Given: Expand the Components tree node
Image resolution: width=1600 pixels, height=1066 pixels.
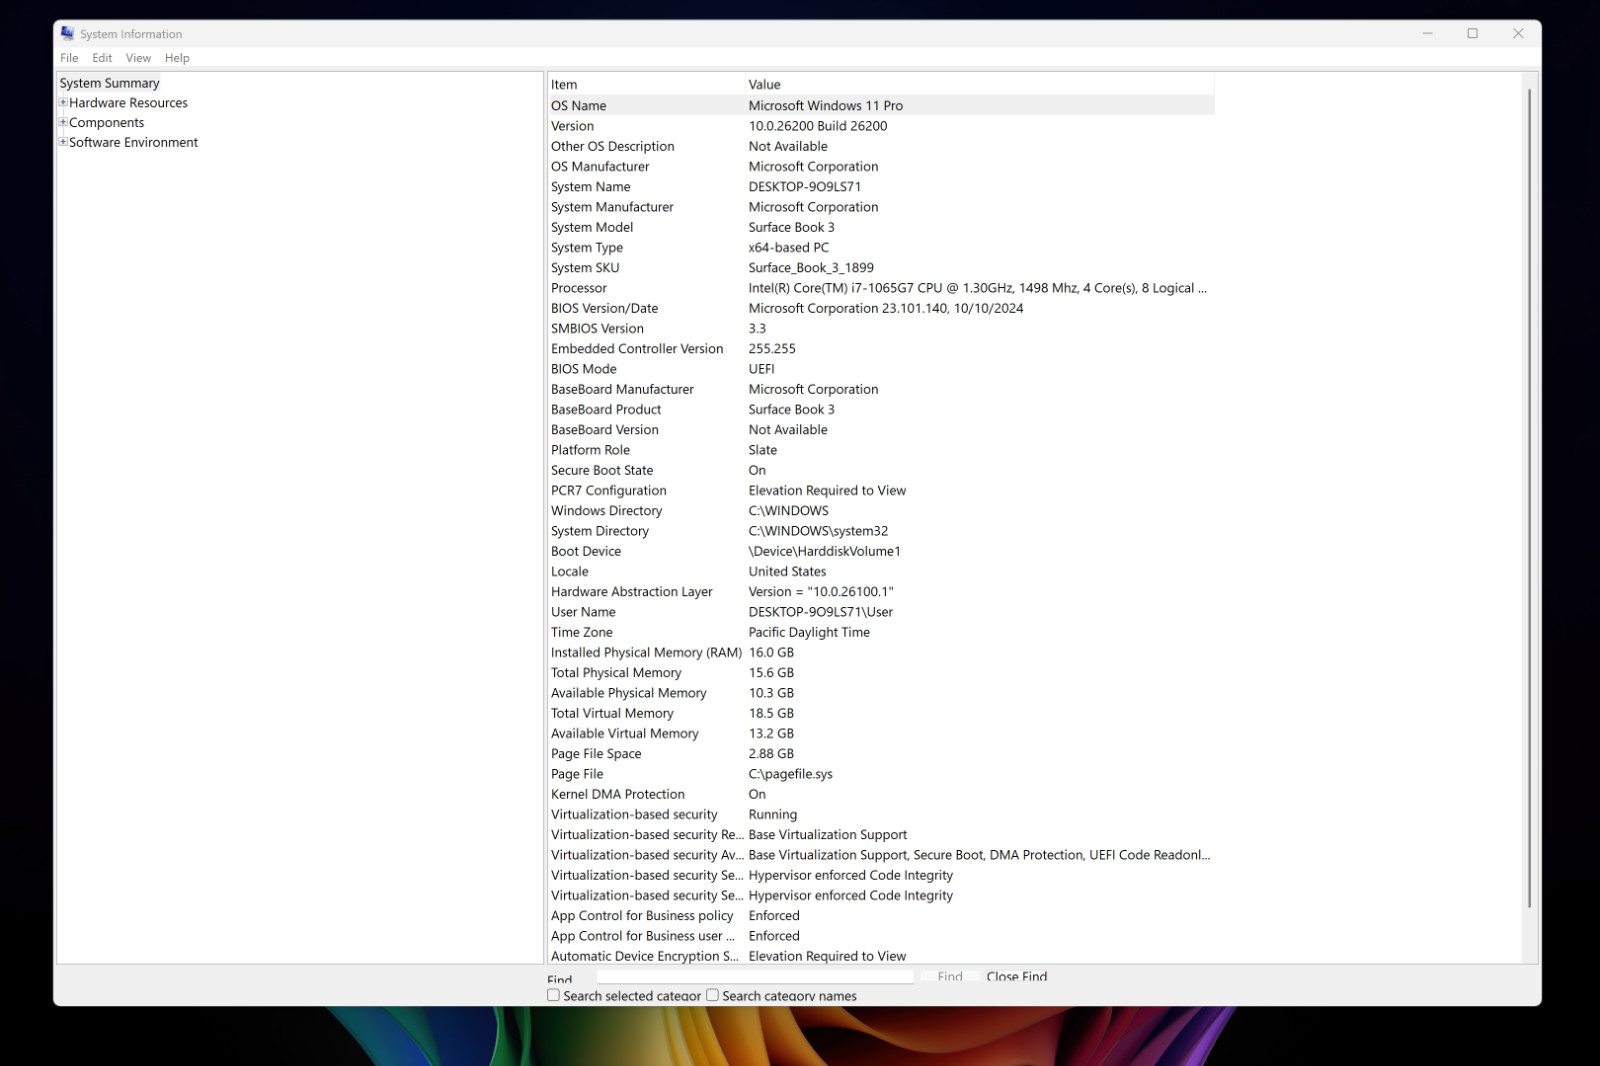Looking at the screenshot, I should tap(63, 122).
